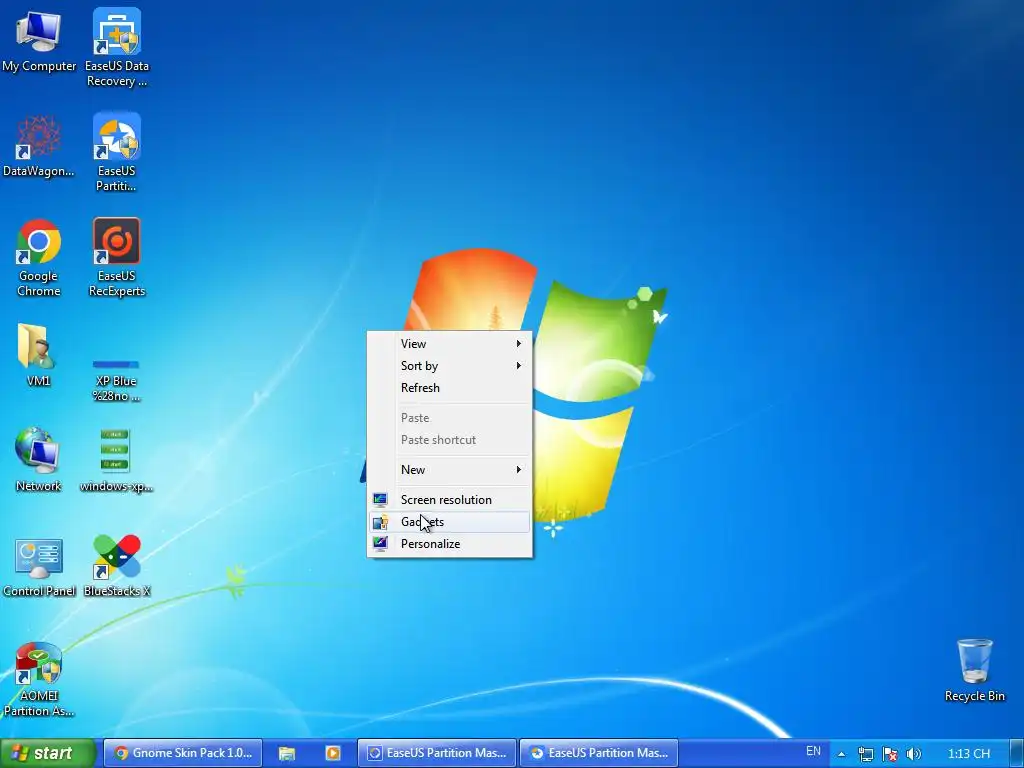Switch to first EaseUS Partition Master taskbar button
Image resolution: width=1024 pixels, height=768 pixels.
click(437, 753)
